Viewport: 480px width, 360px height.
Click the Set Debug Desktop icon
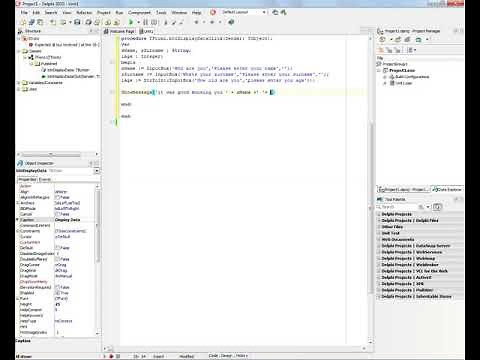click(283, 12)
